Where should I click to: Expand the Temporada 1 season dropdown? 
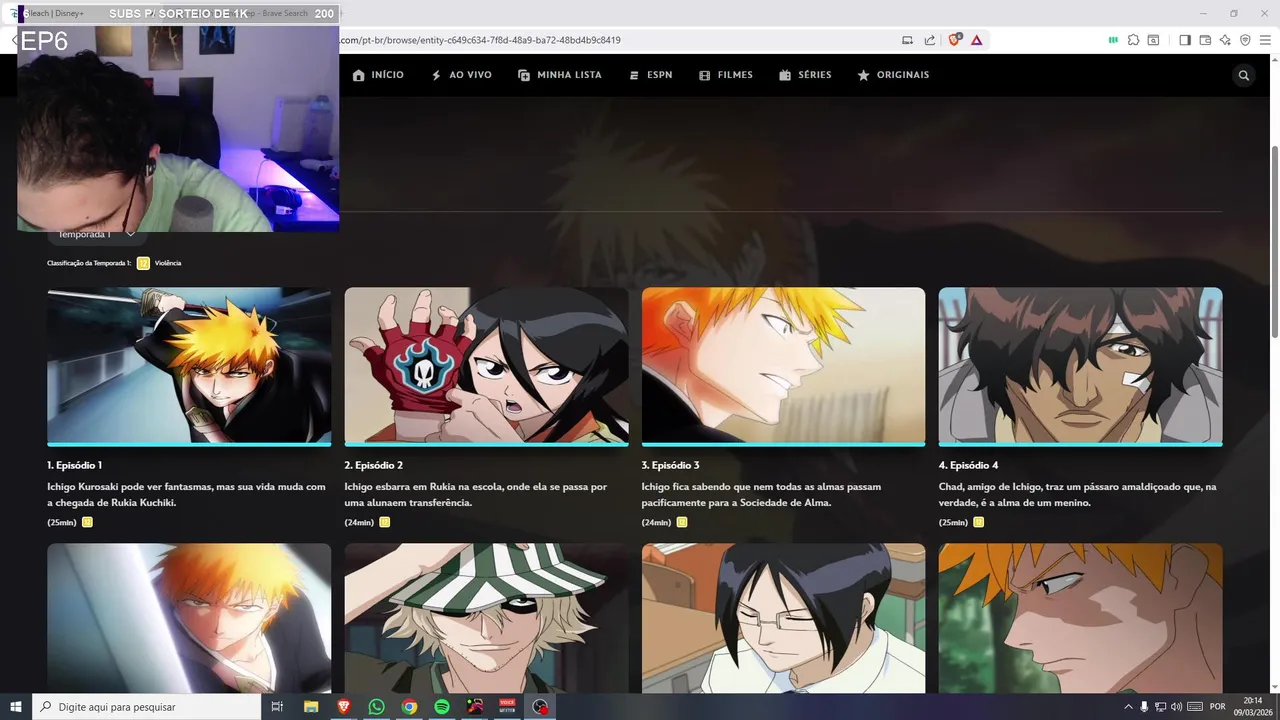tap(97, 235)
